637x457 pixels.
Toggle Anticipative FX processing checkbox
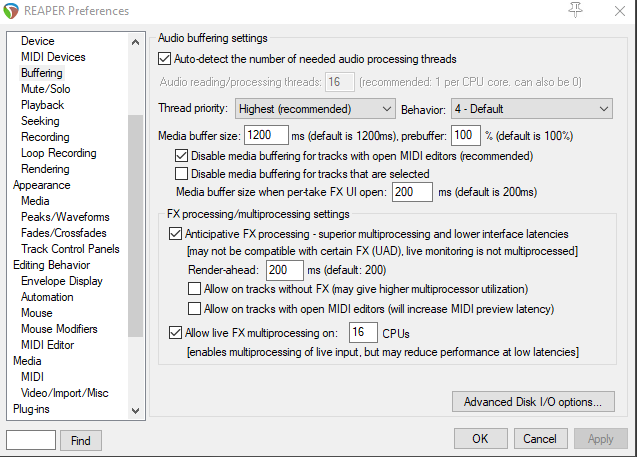(176, 234)
